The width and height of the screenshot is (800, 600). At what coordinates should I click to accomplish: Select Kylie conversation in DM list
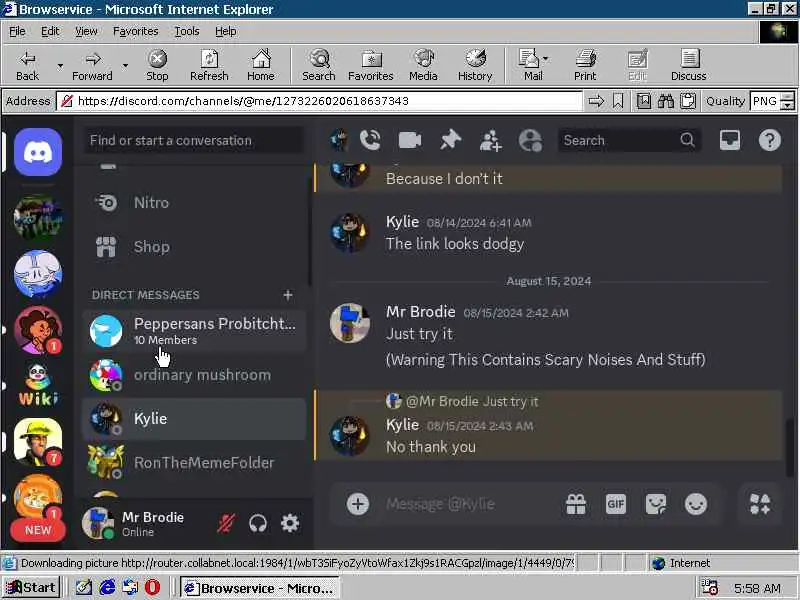click(194, 419)
